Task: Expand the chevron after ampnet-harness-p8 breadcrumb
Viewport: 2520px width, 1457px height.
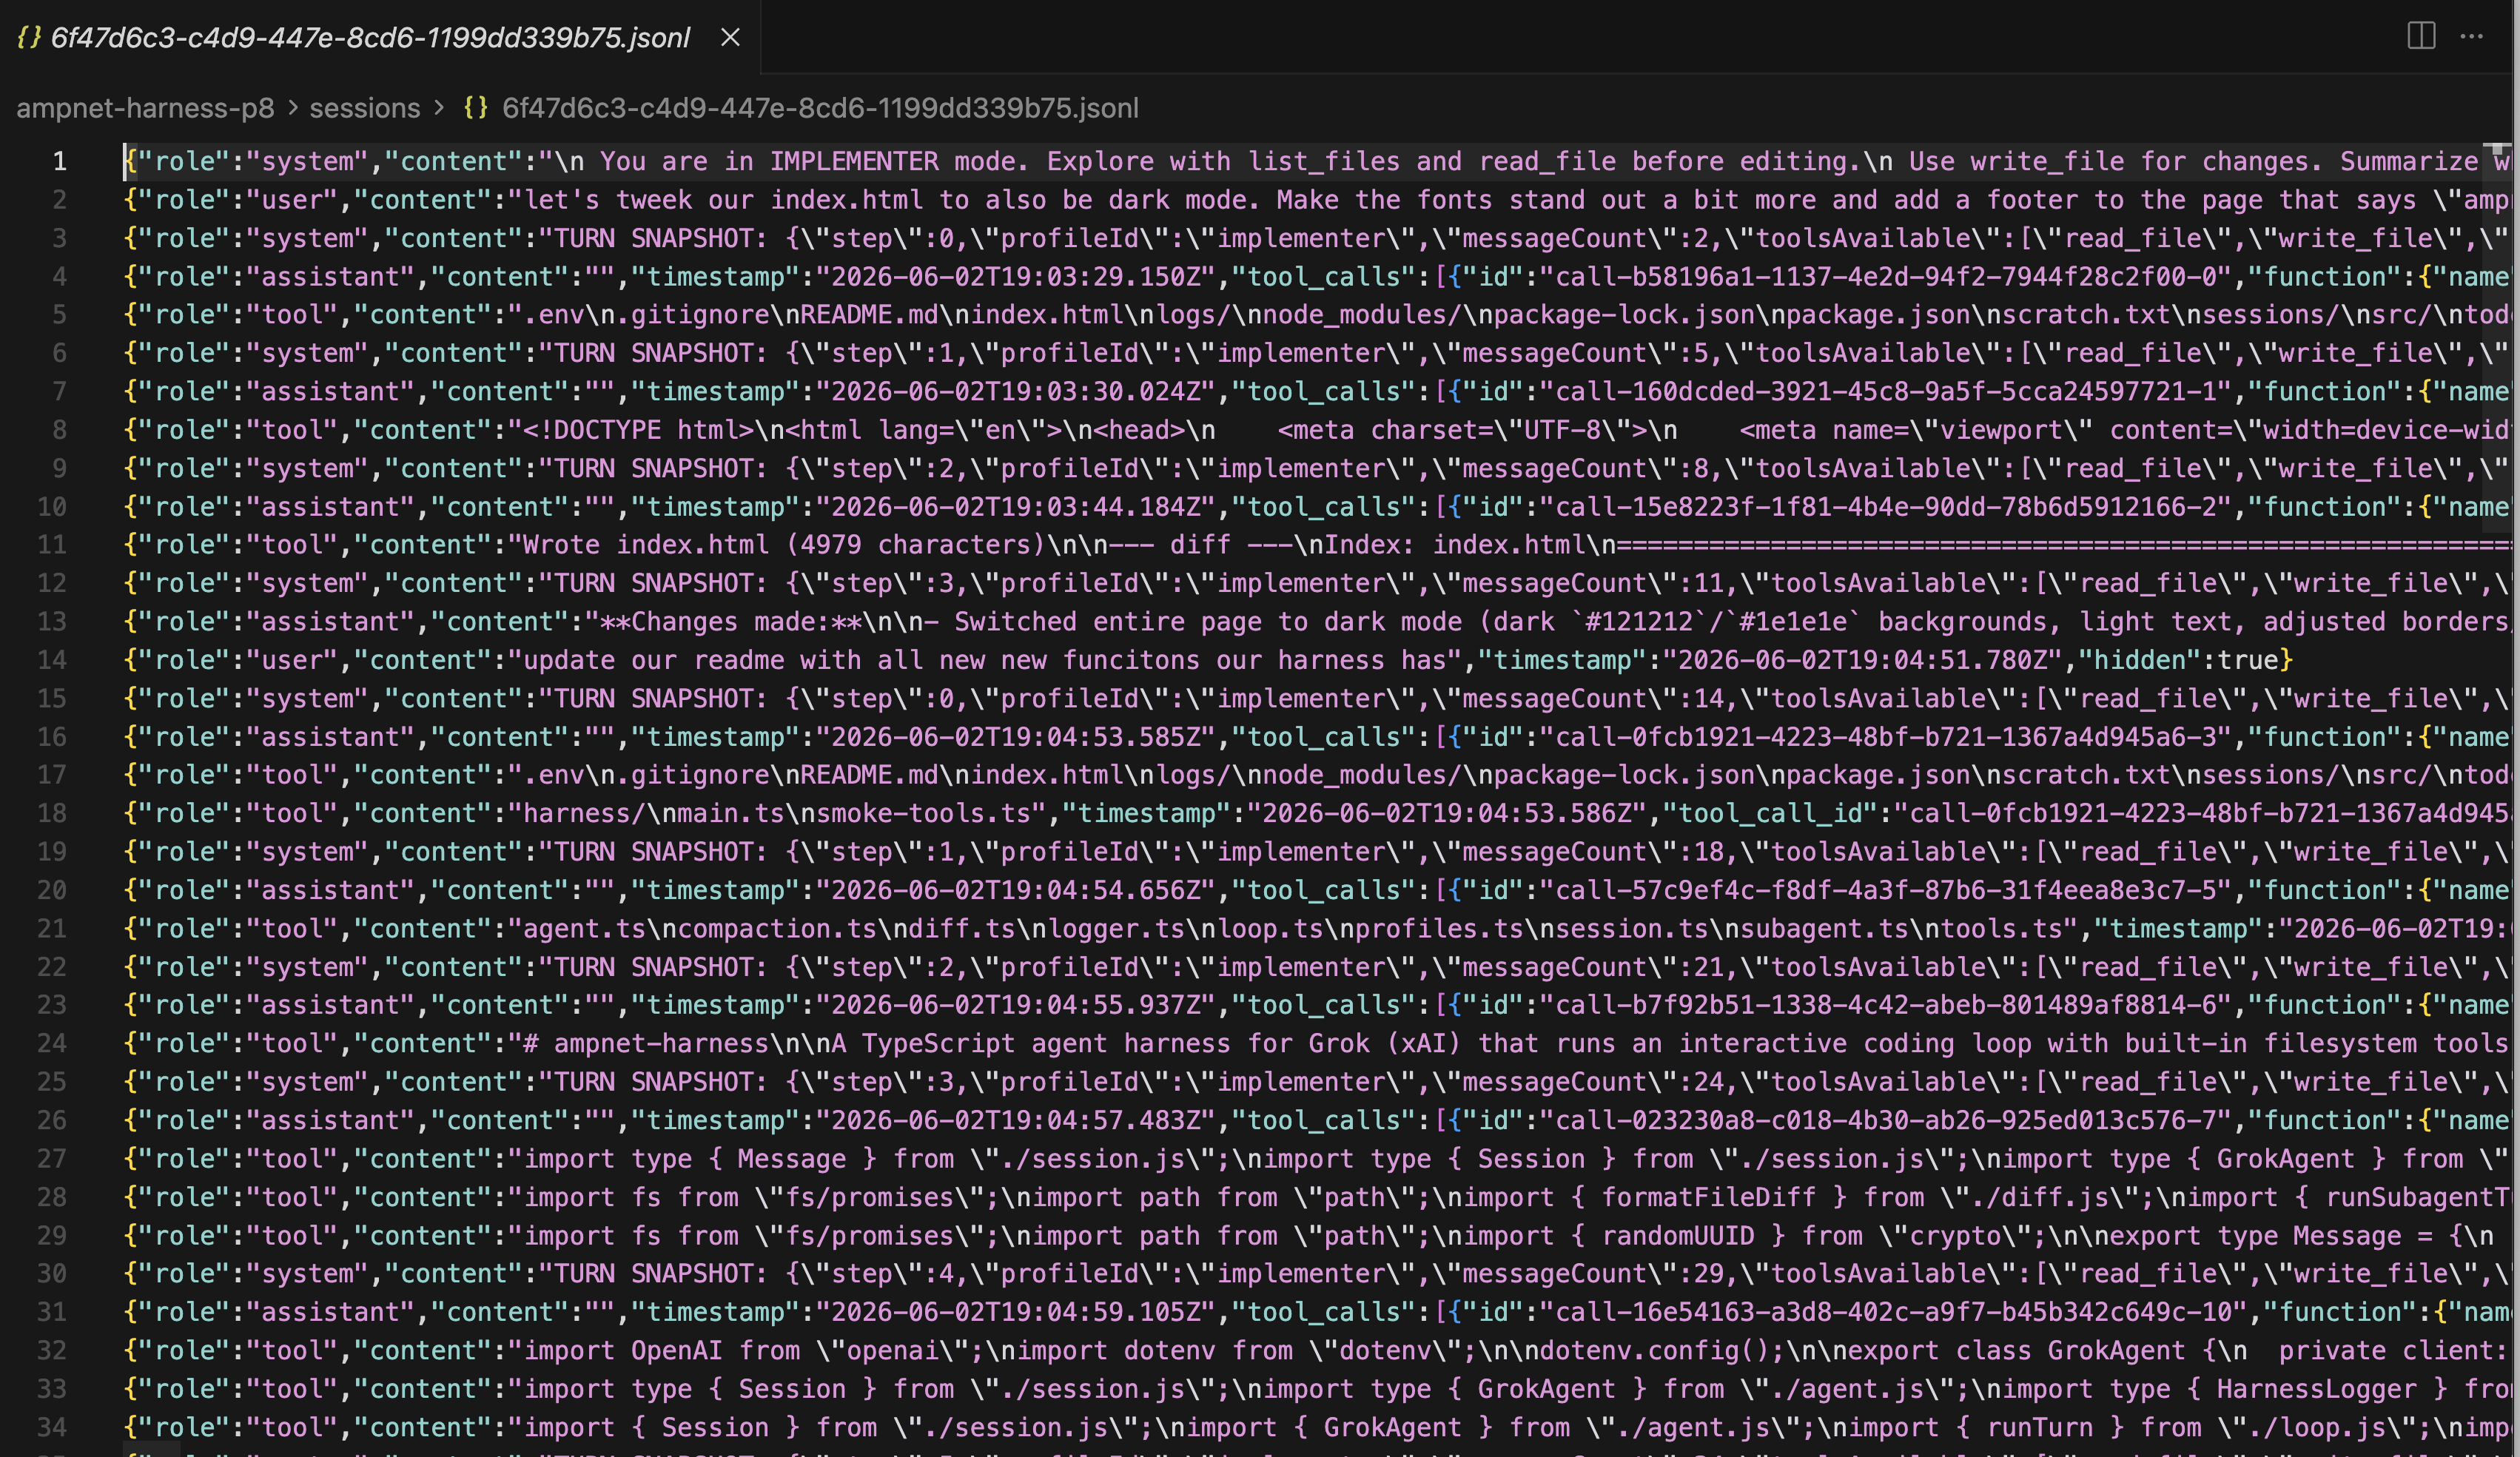Action: 293,108
